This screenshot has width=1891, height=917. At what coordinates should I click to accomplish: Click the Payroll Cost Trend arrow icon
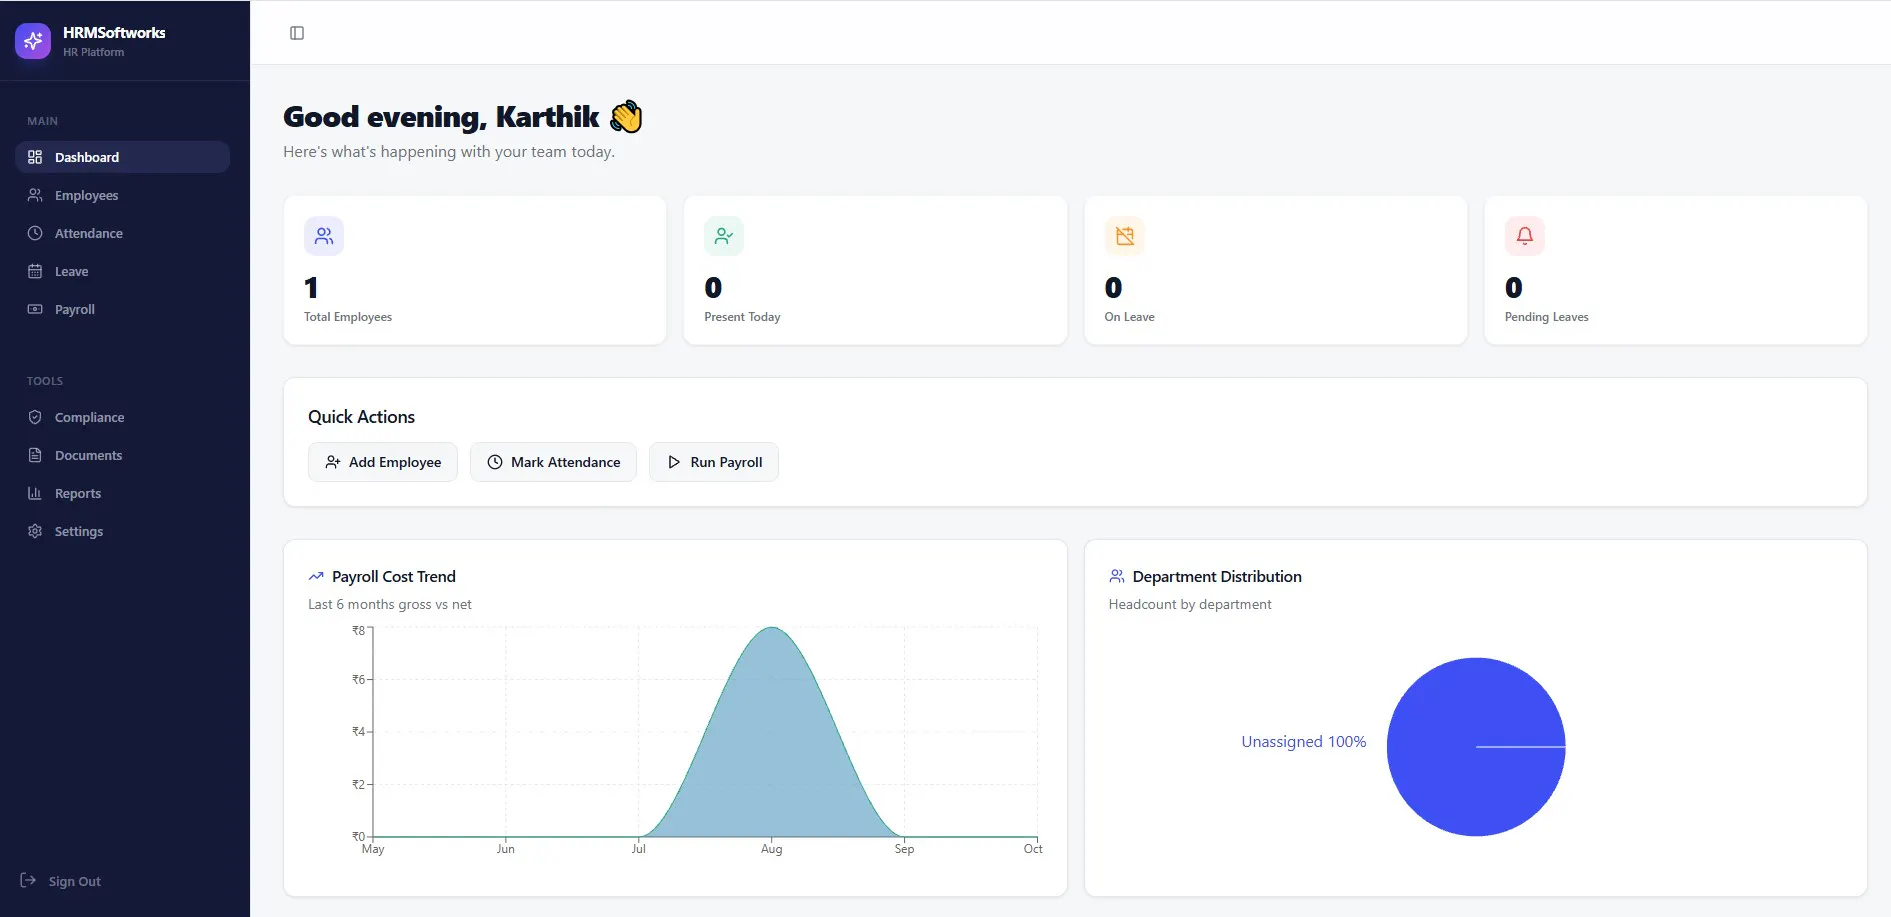point(316,576)
